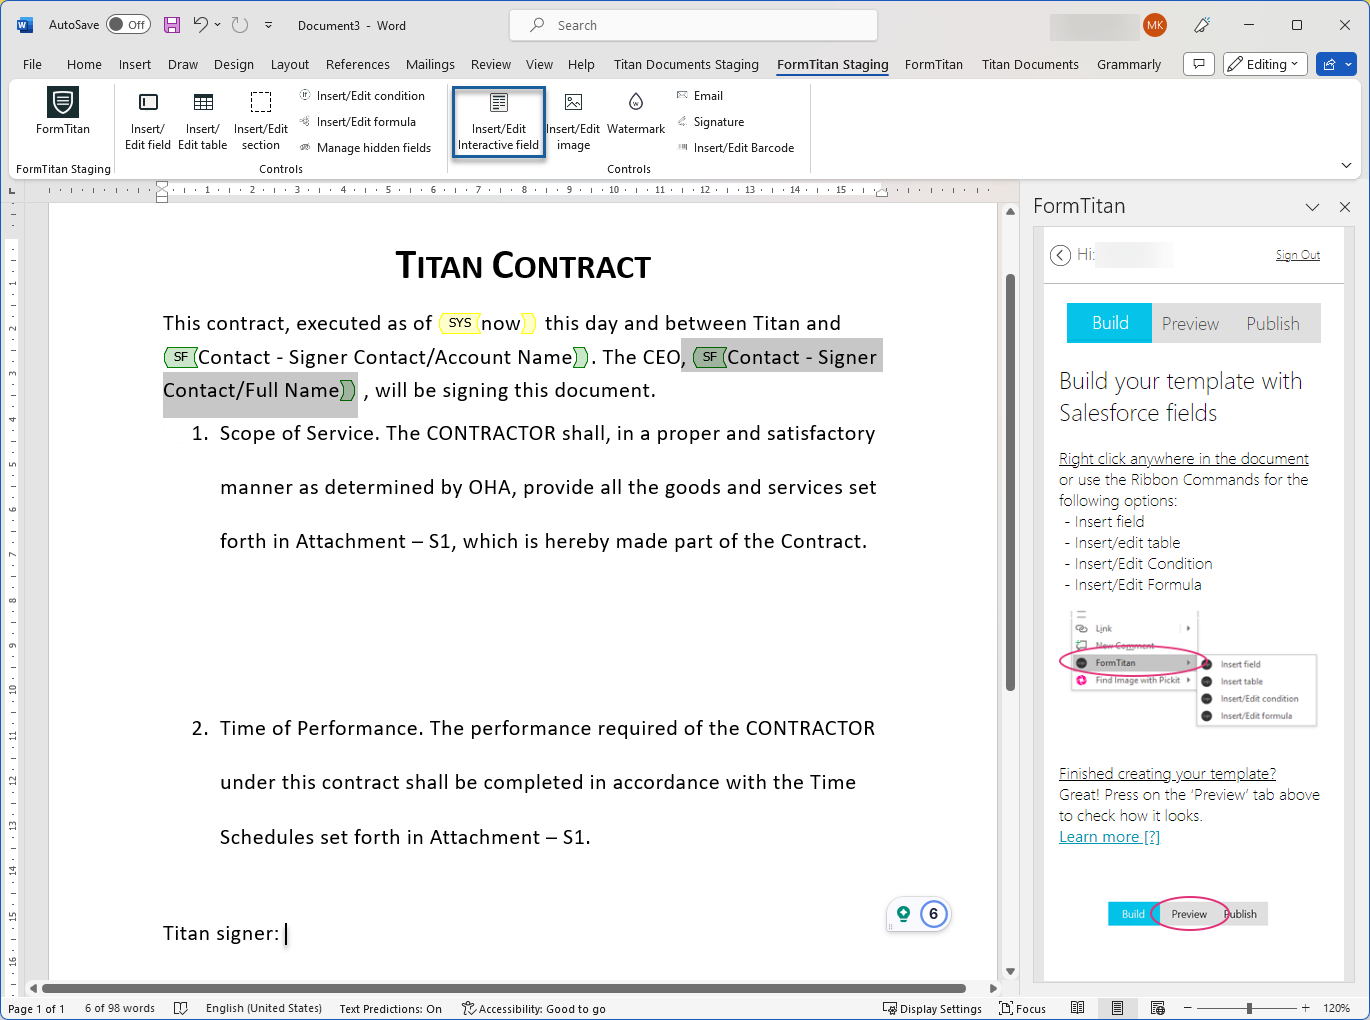Image resolution: width=1370 pixels, height=1020 pixels.
Task: Open Display Settings in status bar
Action: click(932, 1008)
